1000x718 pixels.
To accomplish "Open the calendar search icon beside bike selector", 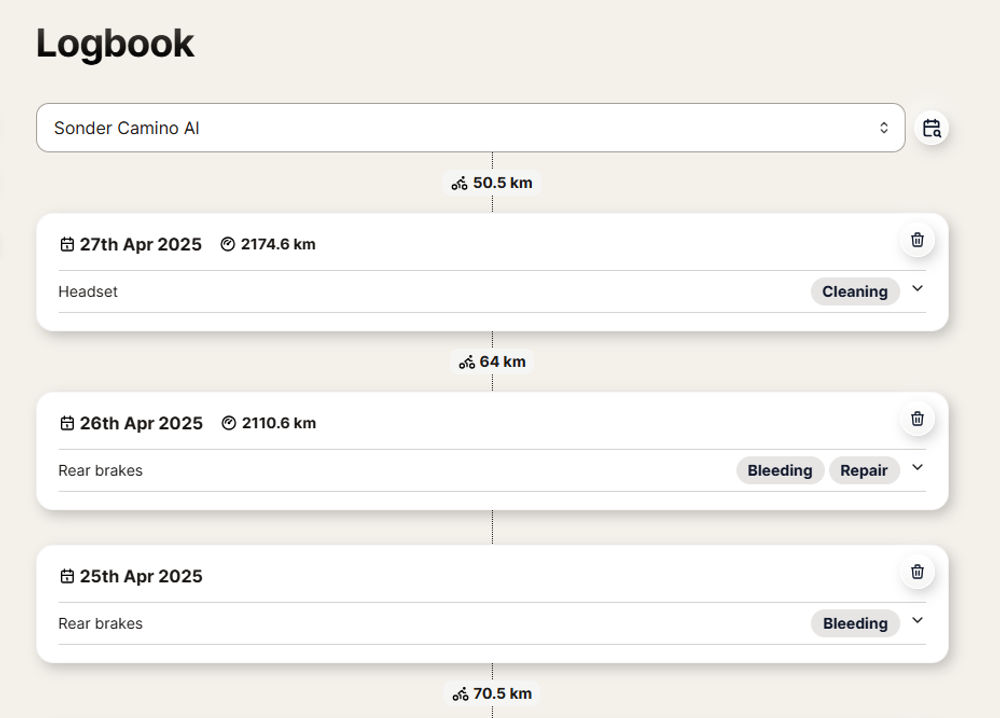I will click(932, 128).
